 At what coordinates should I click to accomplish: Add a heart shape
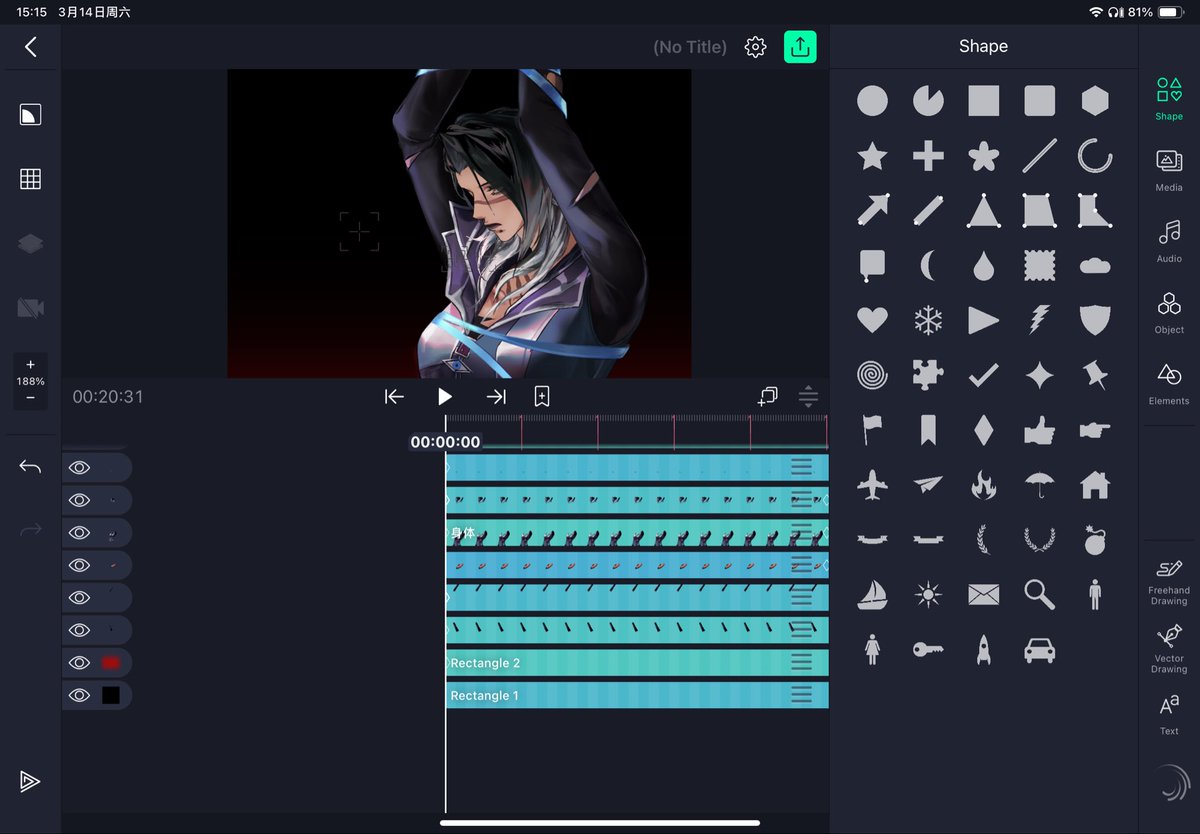point(872,320)
